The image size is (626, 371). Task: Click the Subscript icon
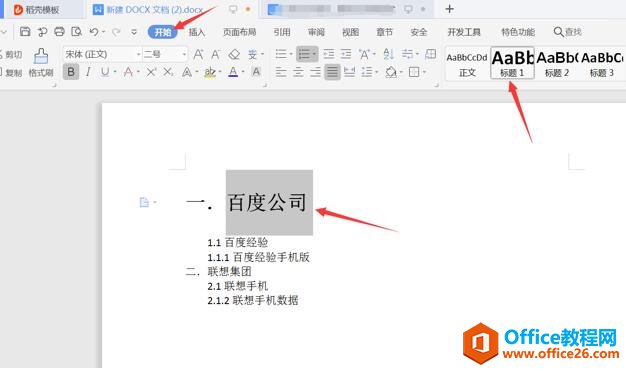pos(168,72)
